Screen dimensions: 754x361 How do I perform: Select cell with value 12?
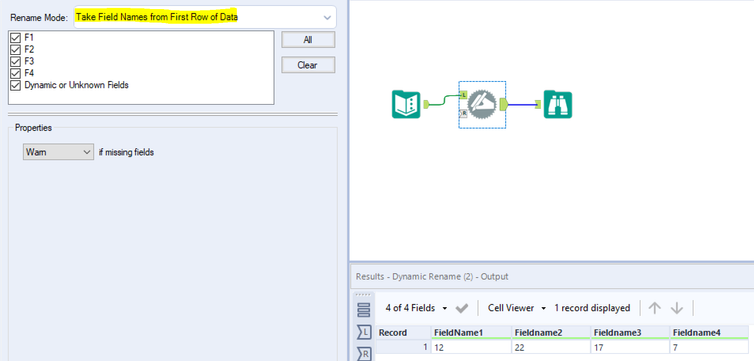471,347
